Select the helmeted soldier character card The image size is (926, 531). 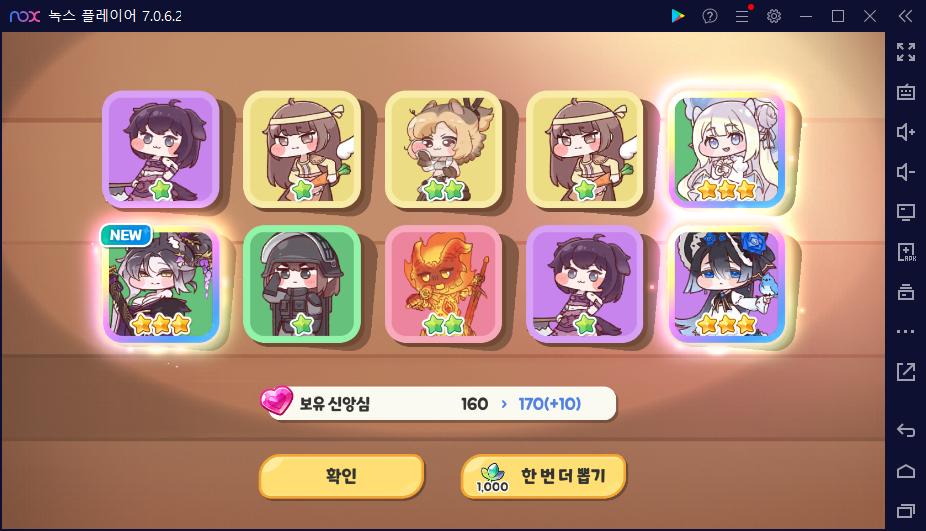[302, 284]
